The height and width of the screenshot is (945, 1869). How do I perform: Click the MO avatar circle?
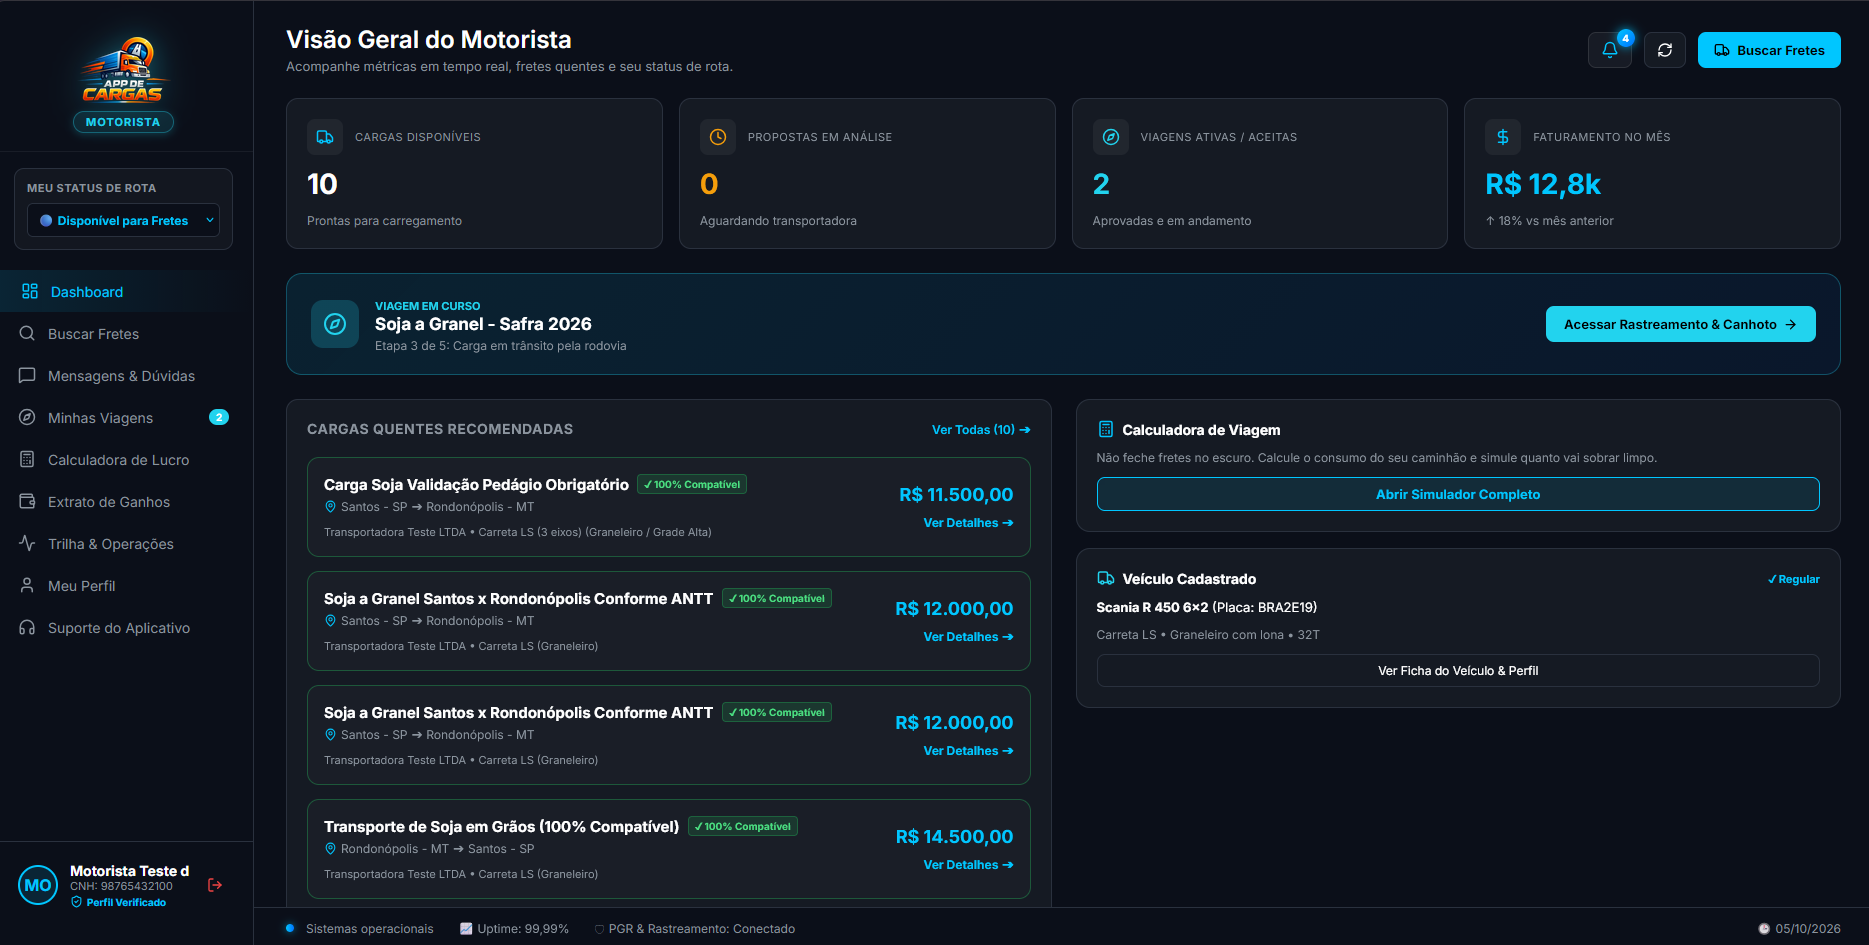click(x=38, y=885)
